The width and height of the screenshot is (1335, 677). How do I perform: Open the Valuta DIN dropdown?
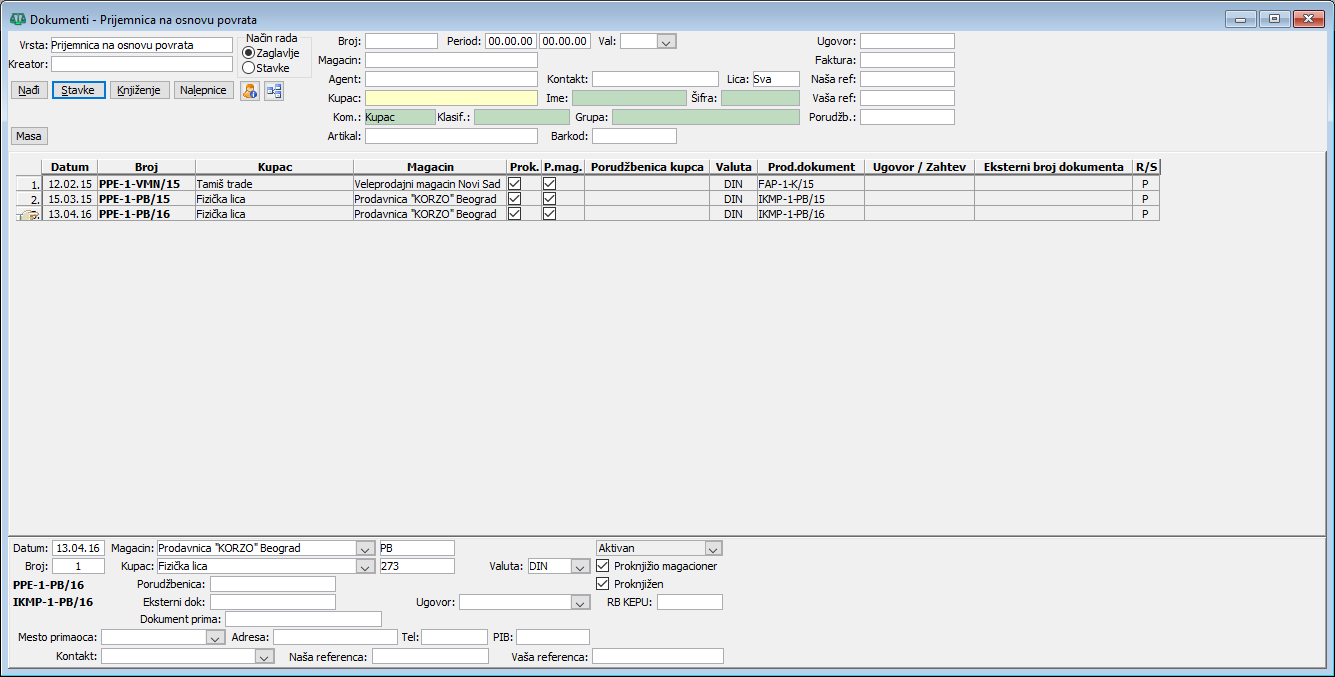[580, 566]
